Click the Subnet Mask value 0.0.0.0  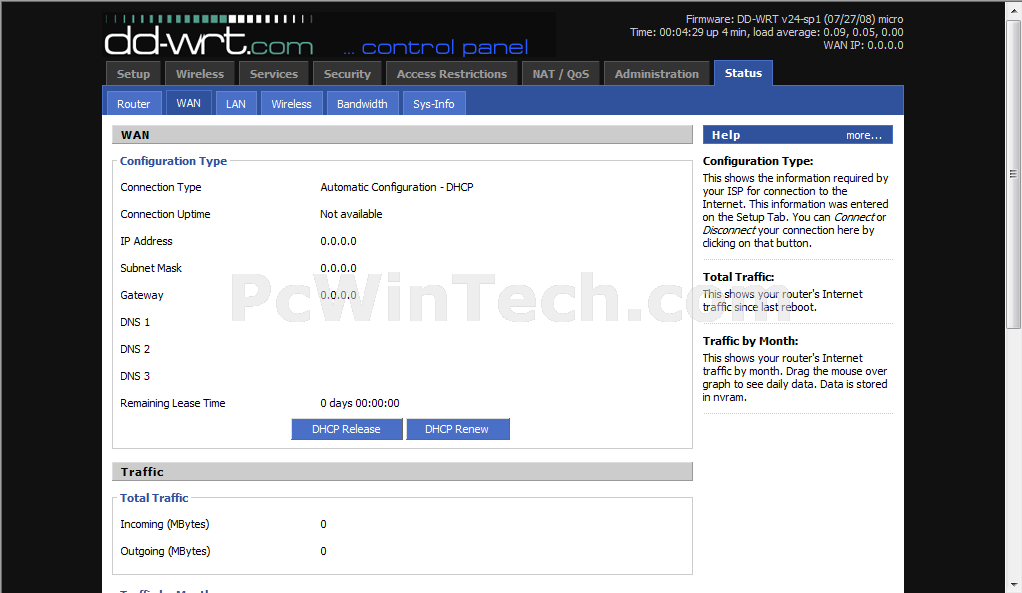tap(338, 268)
